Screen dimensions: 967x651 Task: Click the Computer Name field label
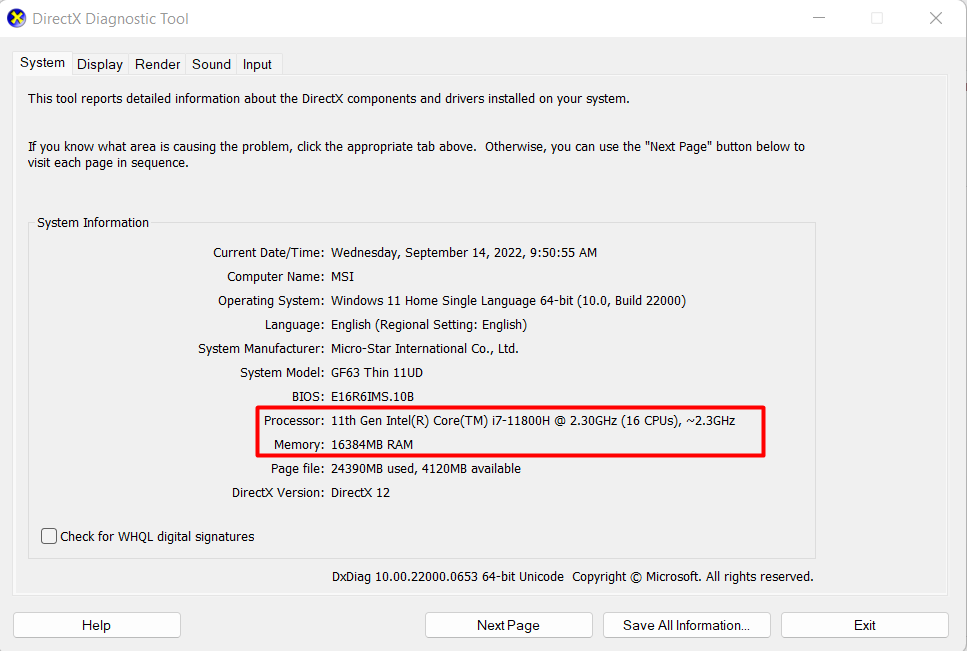(275, 277)
